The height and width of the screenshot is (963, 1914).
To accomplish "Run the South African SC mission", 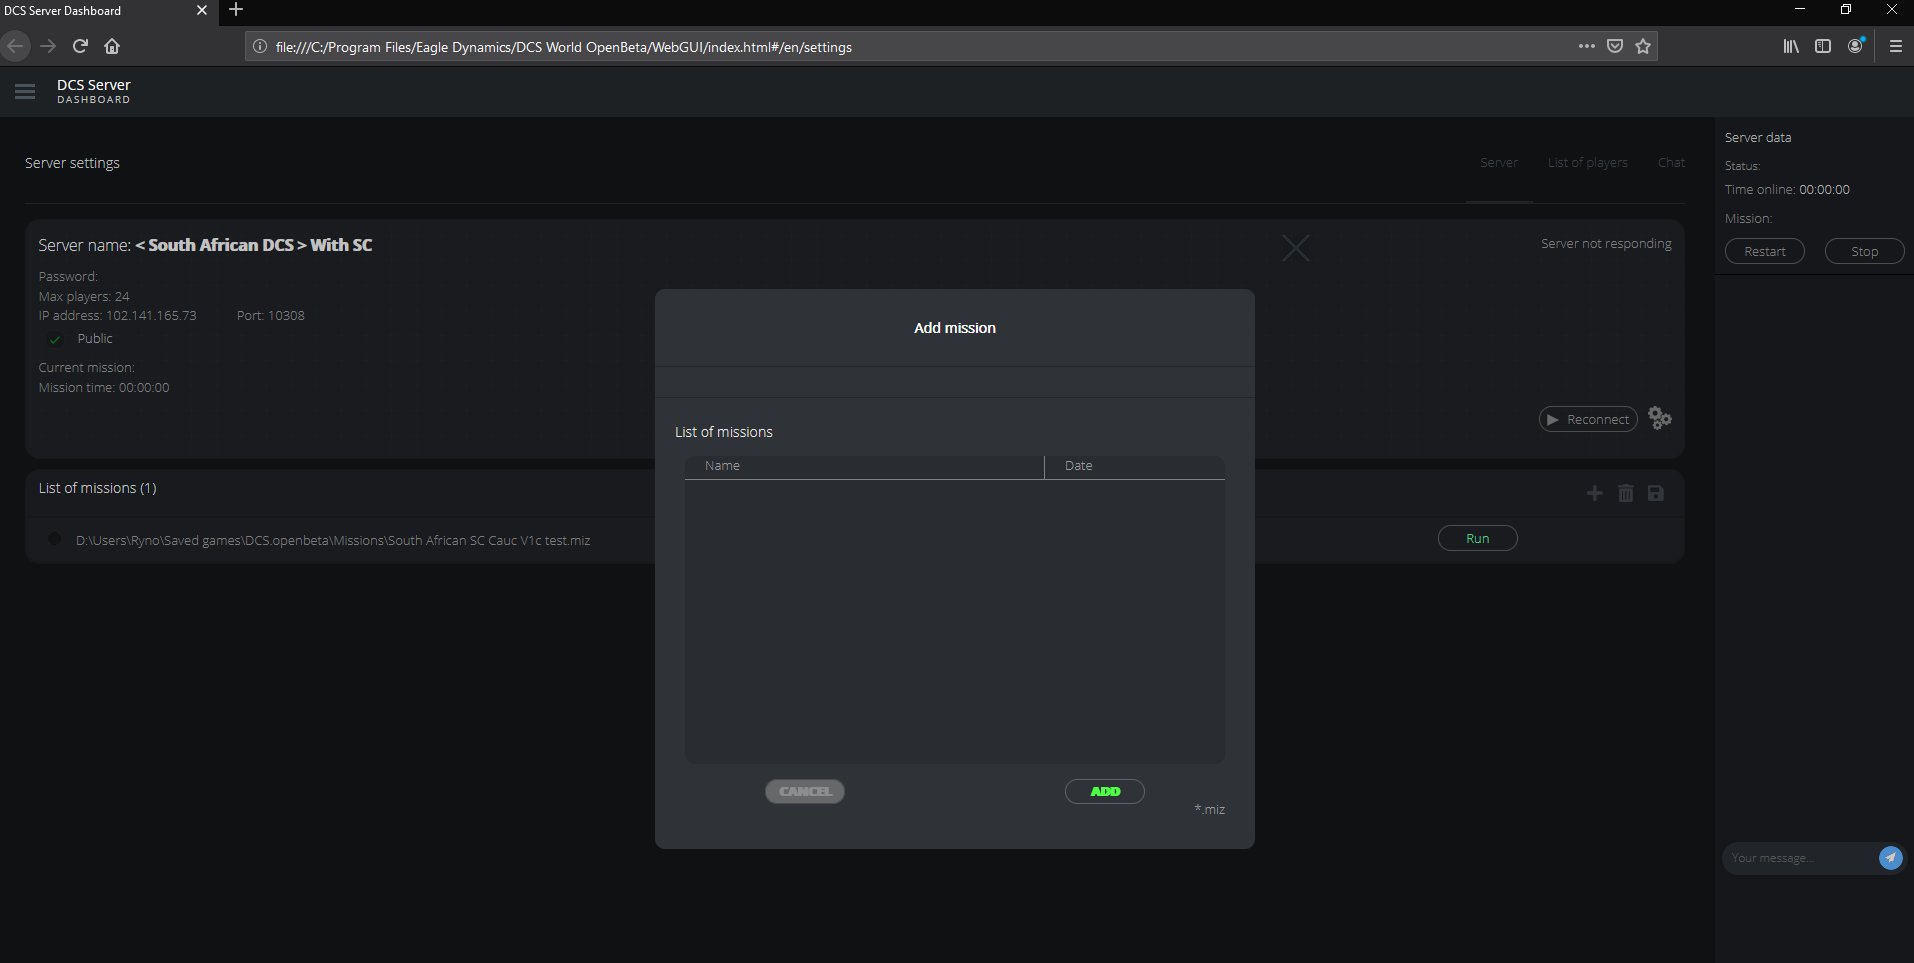I will 1478,538.
